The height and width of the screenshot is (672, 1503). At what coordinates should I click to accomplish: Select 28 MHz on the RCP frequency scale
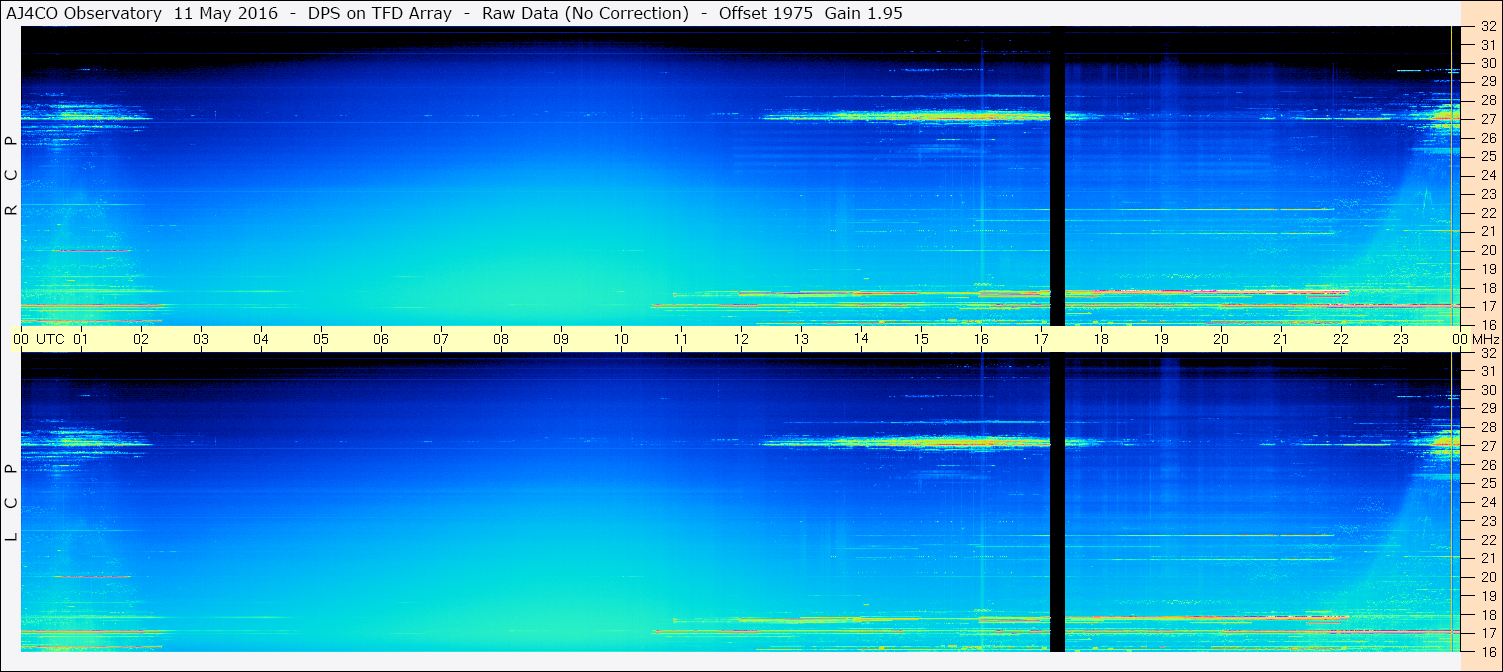click(x=1487, y=100)
